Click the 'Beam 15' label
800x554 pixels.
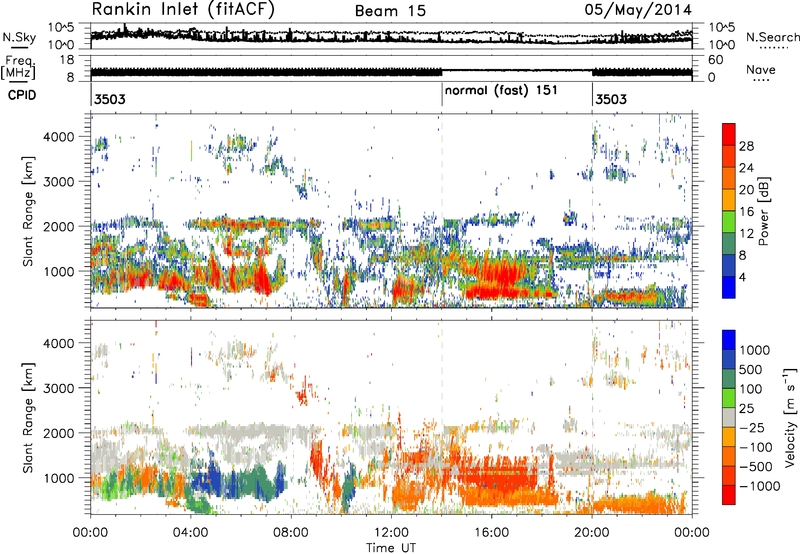coord(390,11)
